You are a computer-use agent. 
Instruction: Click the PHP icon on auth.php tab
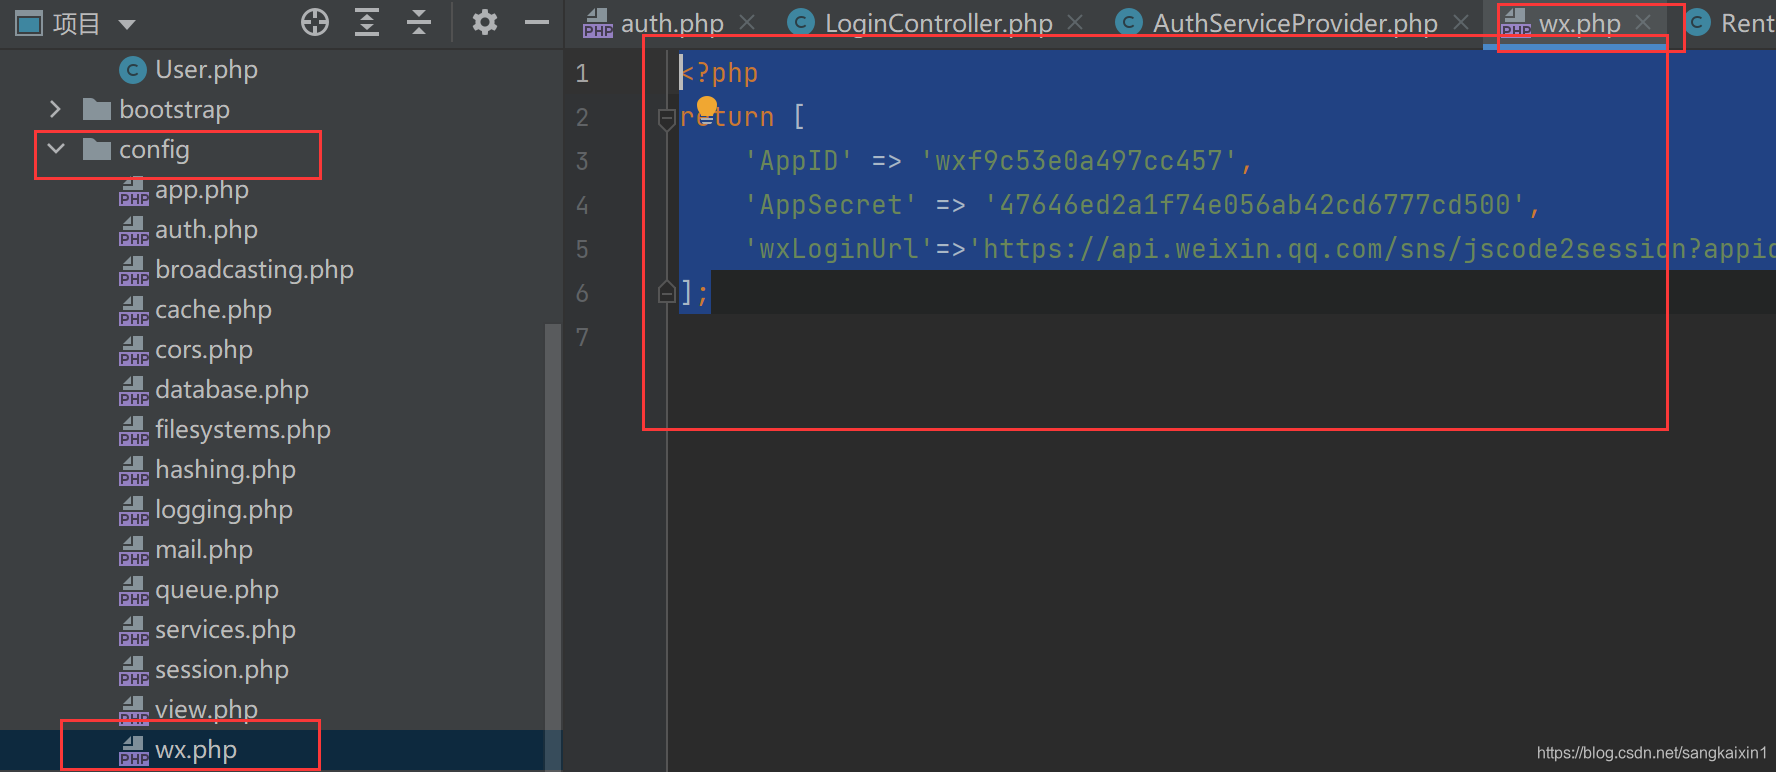597,23
